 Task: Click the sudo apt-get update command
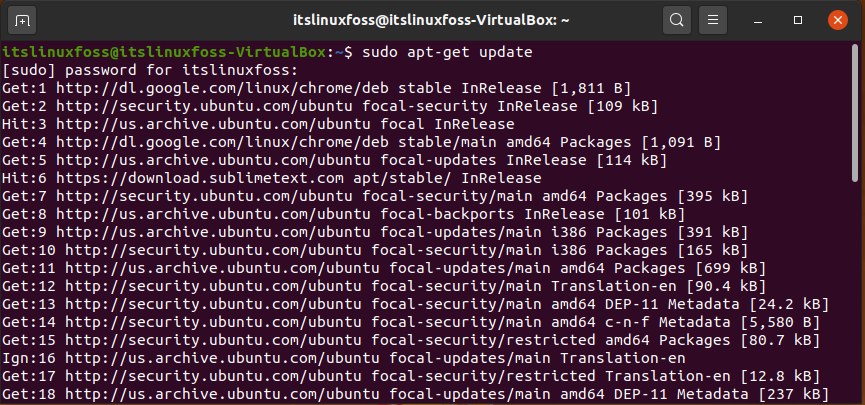click(x=447, y=52)
